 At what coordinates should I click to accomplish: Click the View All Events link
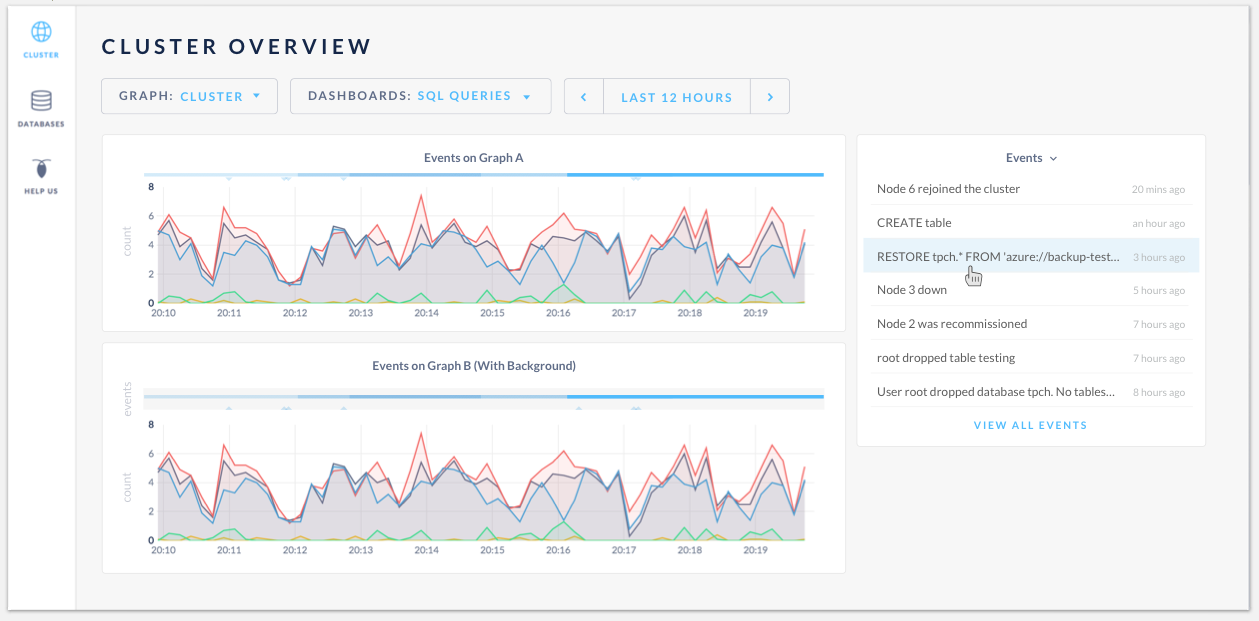(1030, 425)
